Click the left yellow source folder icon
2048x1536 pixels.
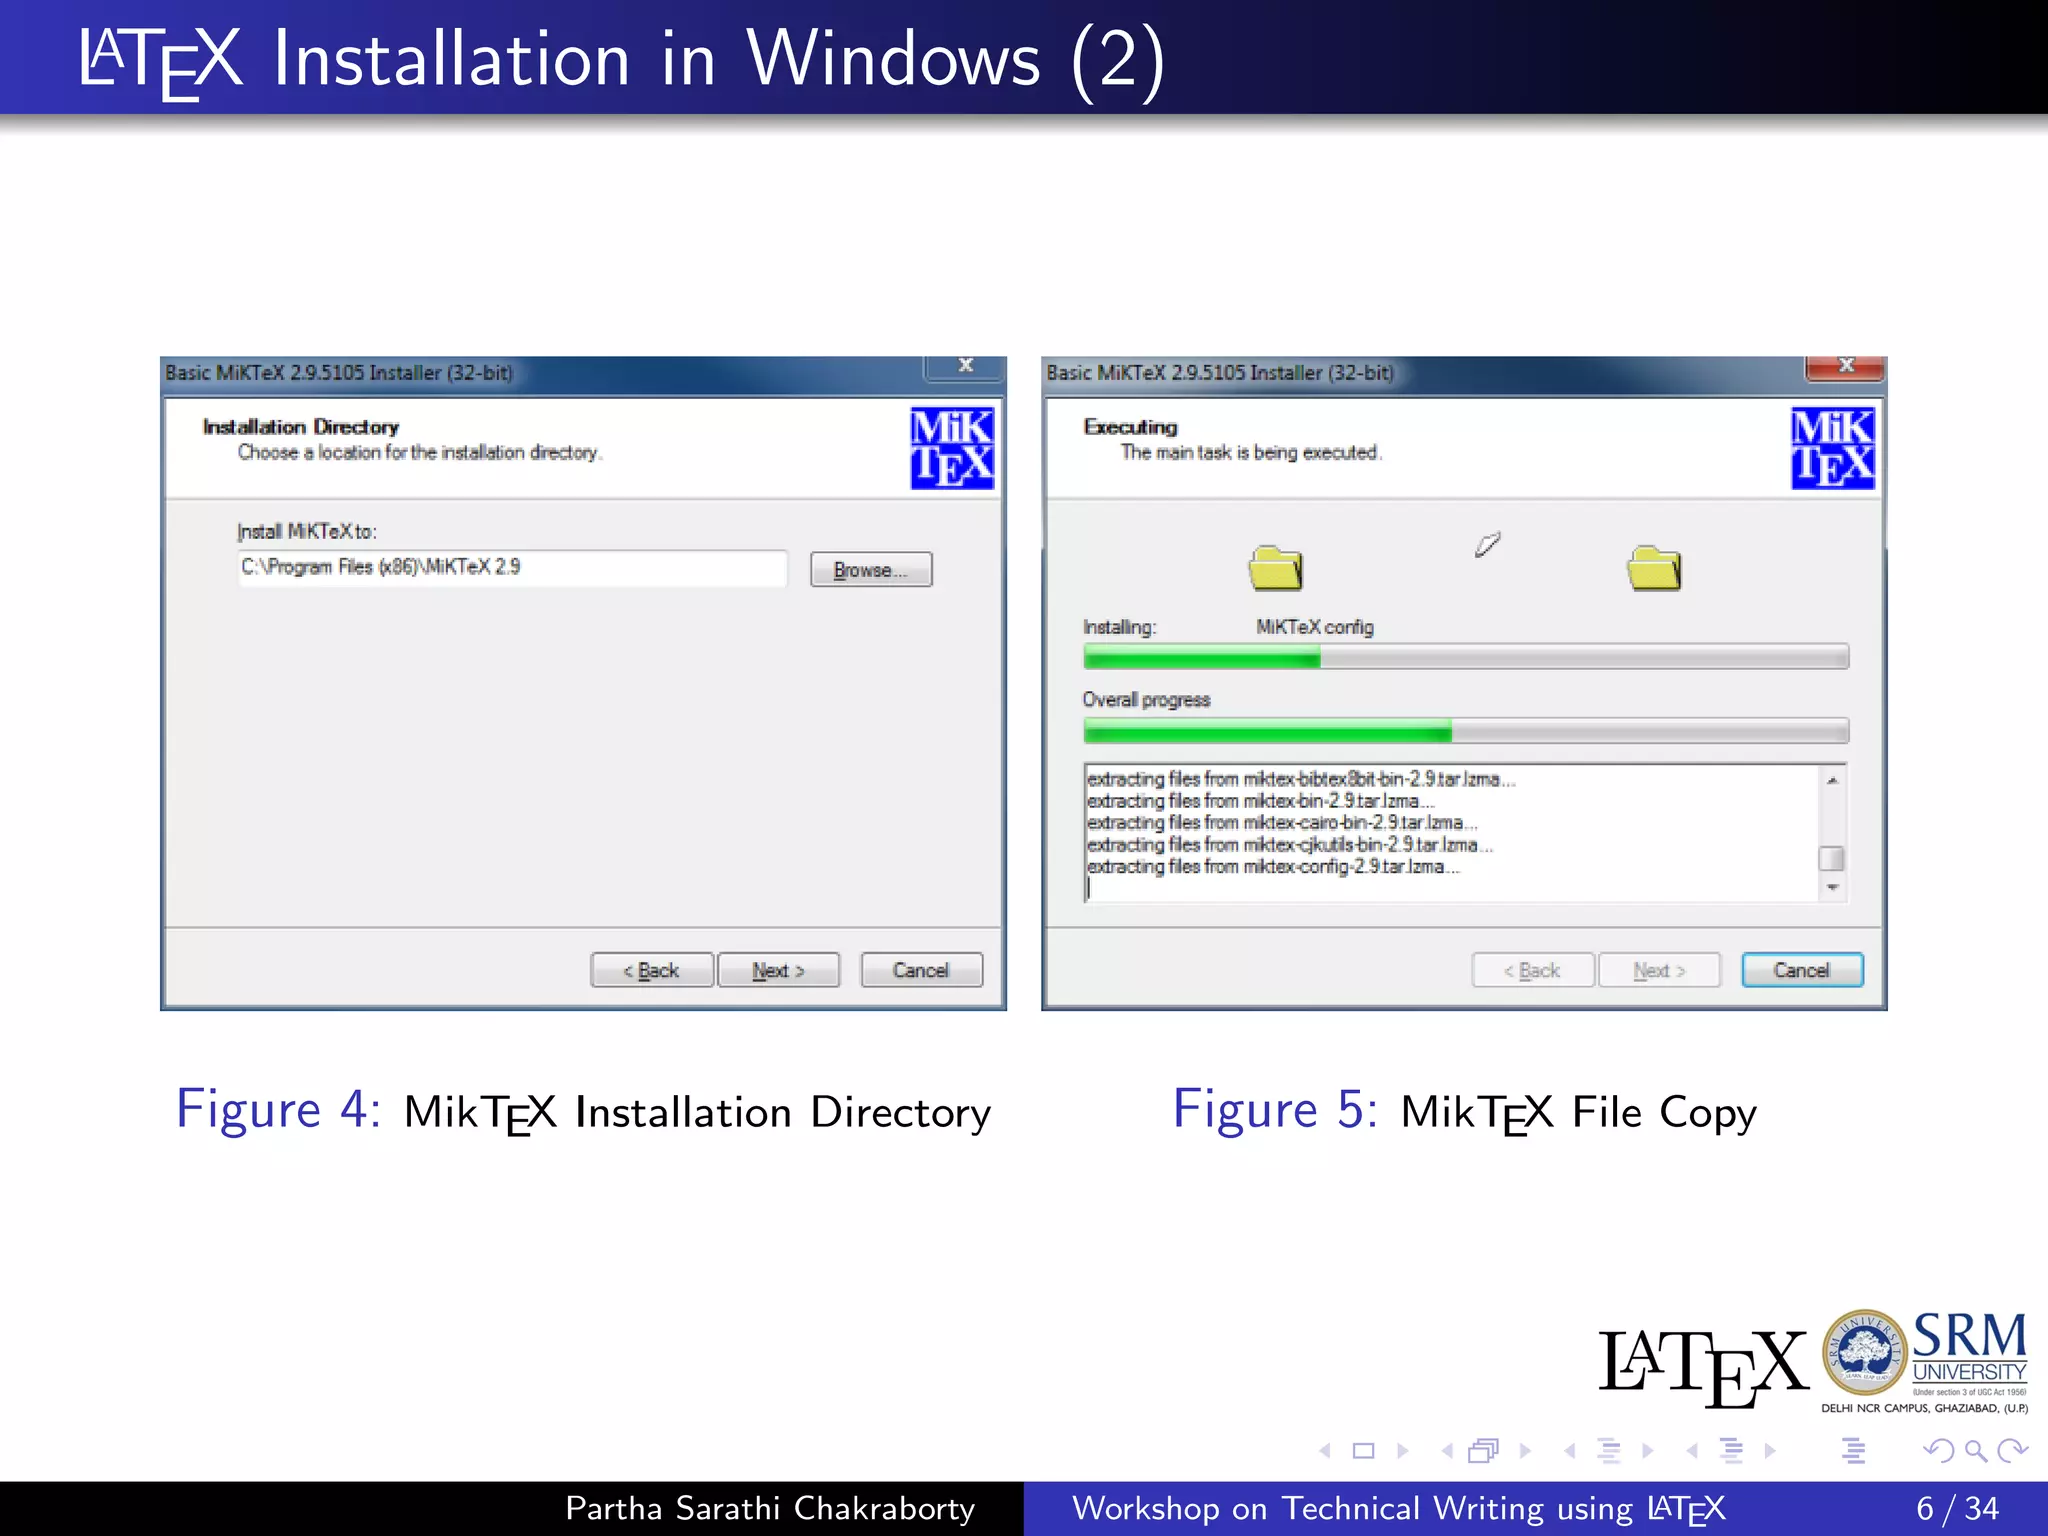click(1276, 567)
